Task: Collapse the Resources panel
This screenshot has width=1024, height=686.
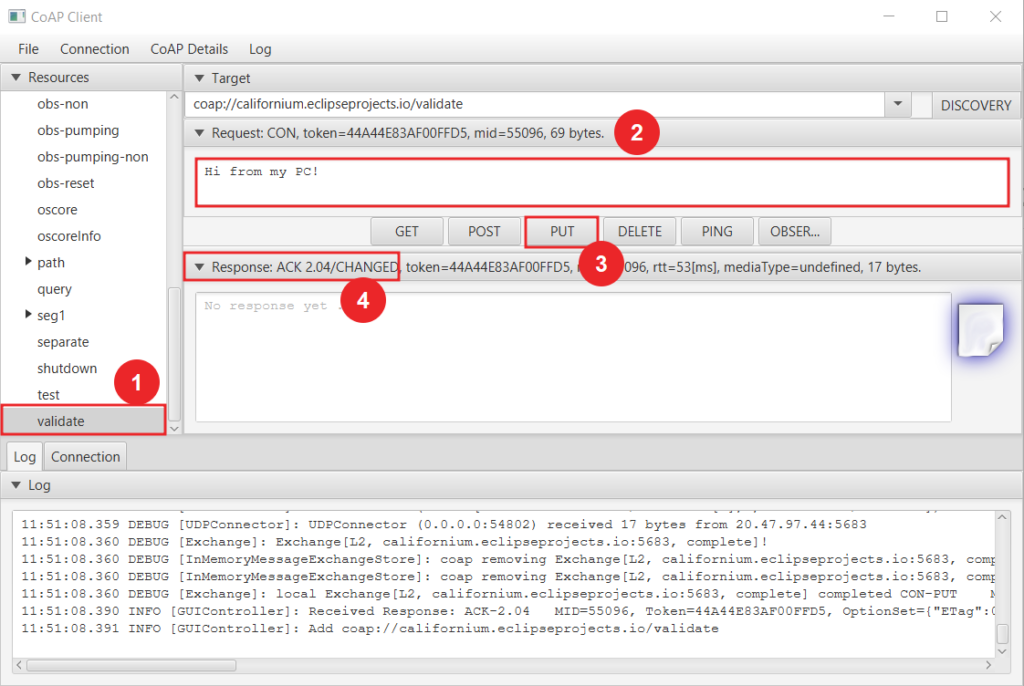Action: (16, 77)
